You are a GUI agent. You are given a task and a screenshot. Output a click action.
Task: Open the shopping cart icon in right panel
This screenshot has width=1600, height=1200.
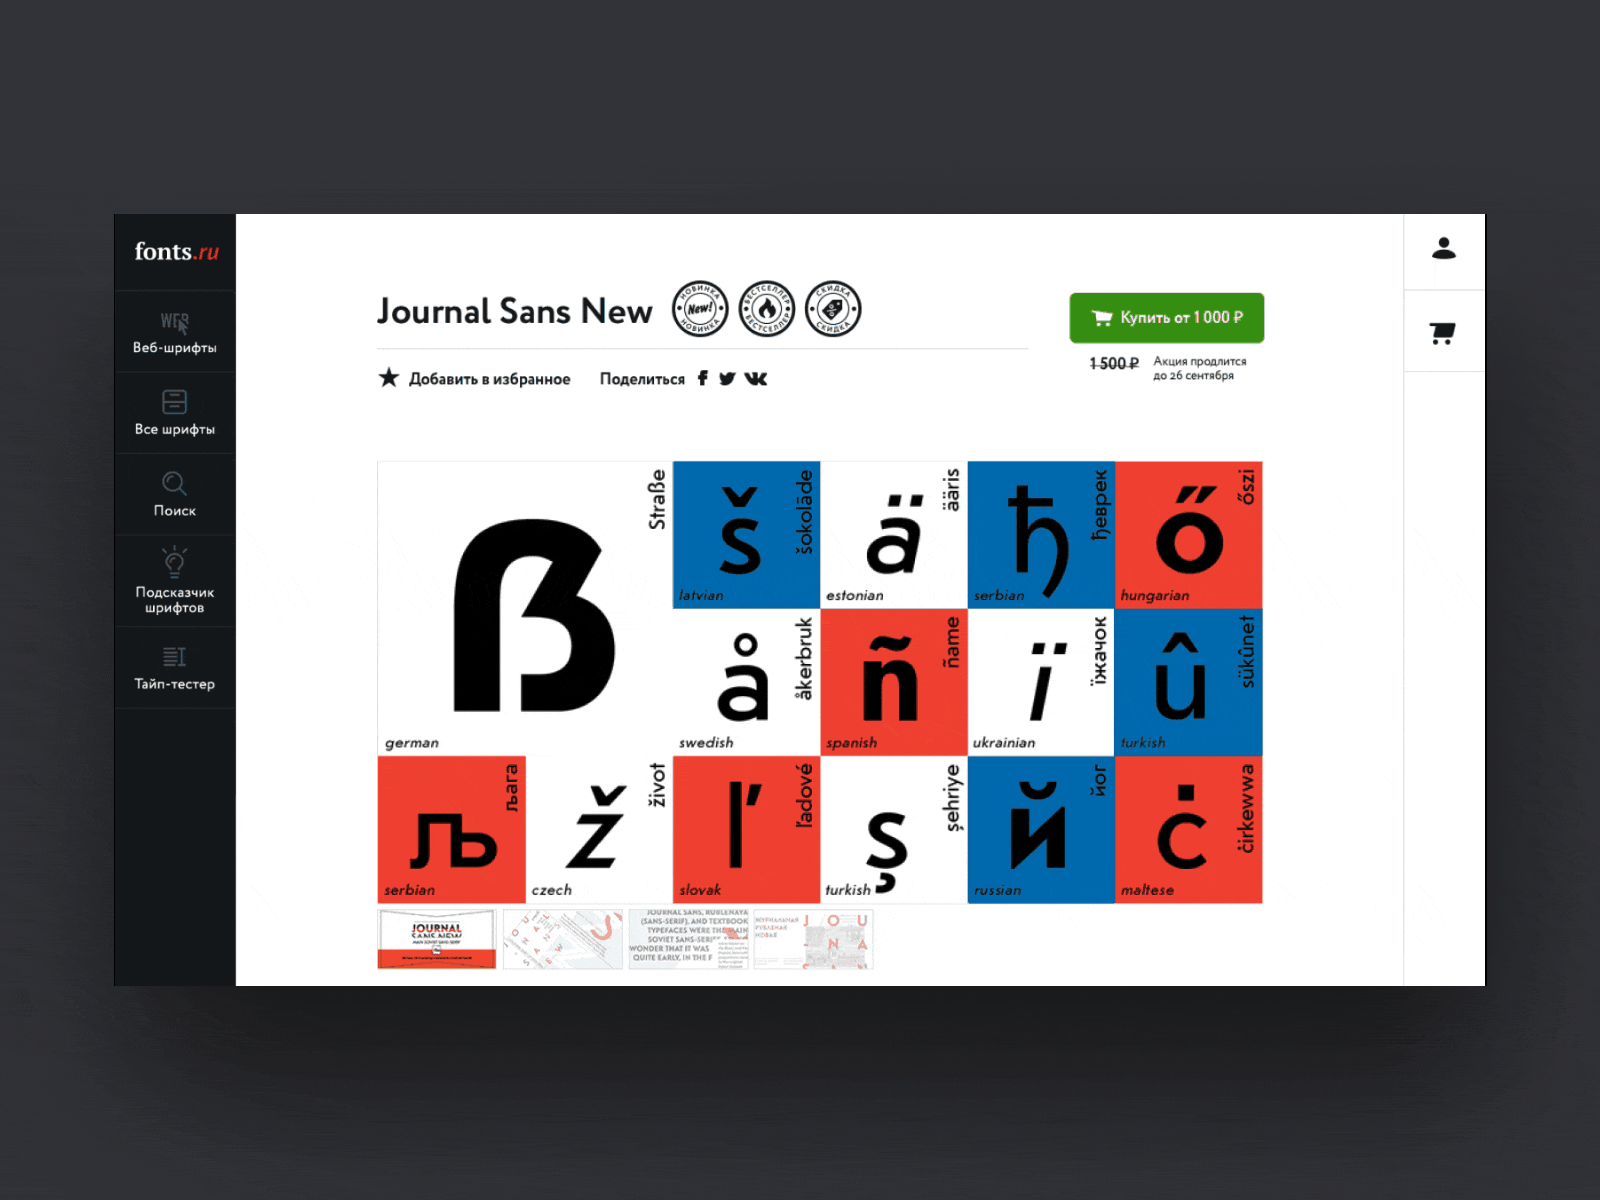(x=1442, y=333)
